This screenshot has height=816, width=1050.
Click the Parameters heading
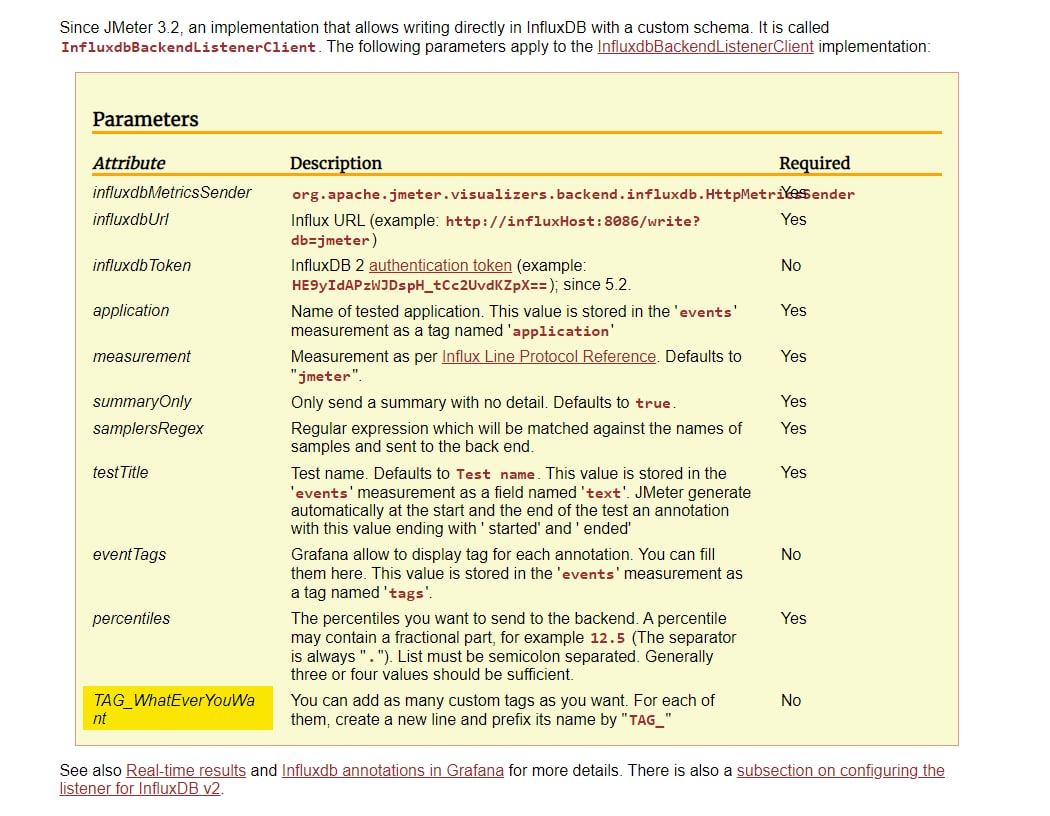pyautogui.click(x=145, y=119)
